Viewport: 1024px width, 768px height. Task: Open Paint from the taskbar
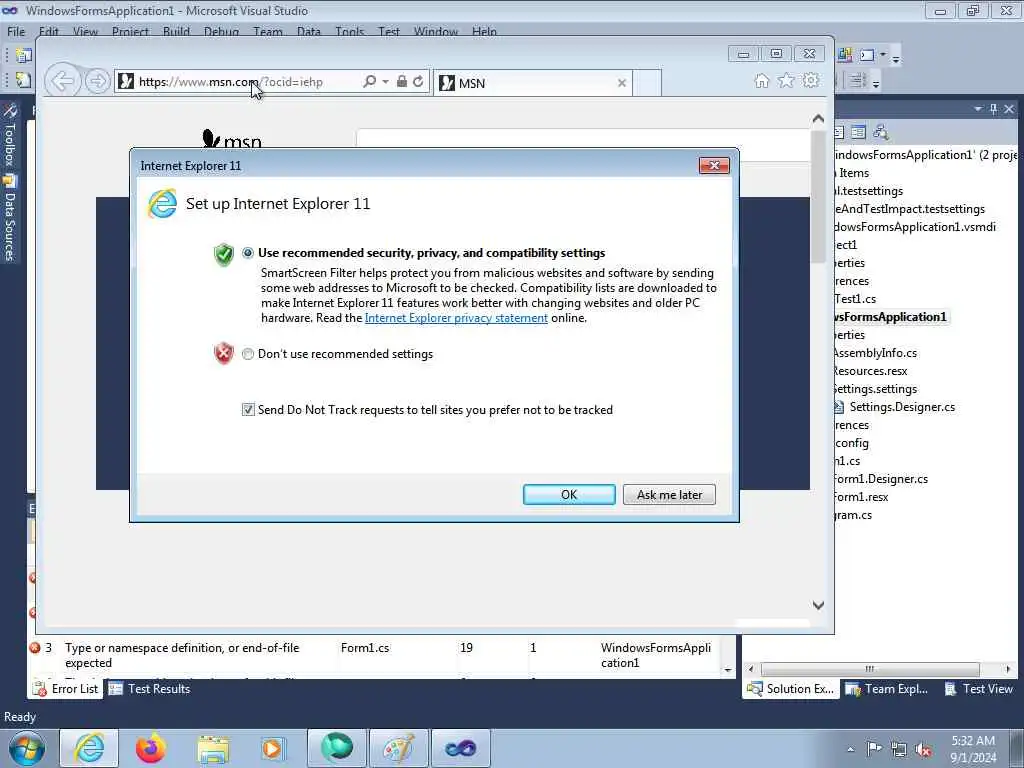[x=398, y=748]
